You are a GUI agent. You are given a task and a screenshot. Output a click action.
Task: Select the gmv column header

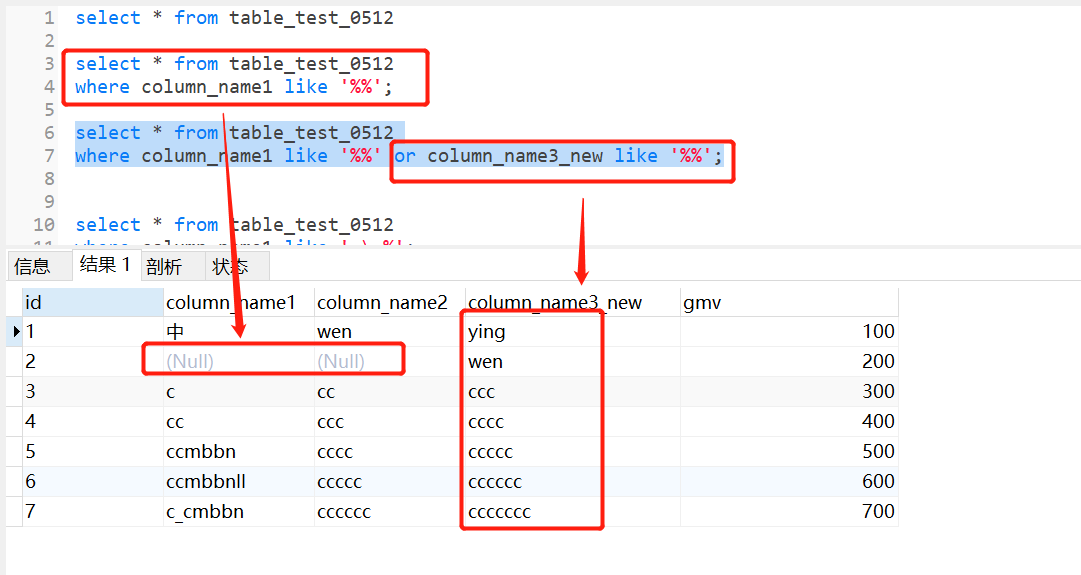tap(789, 303)
